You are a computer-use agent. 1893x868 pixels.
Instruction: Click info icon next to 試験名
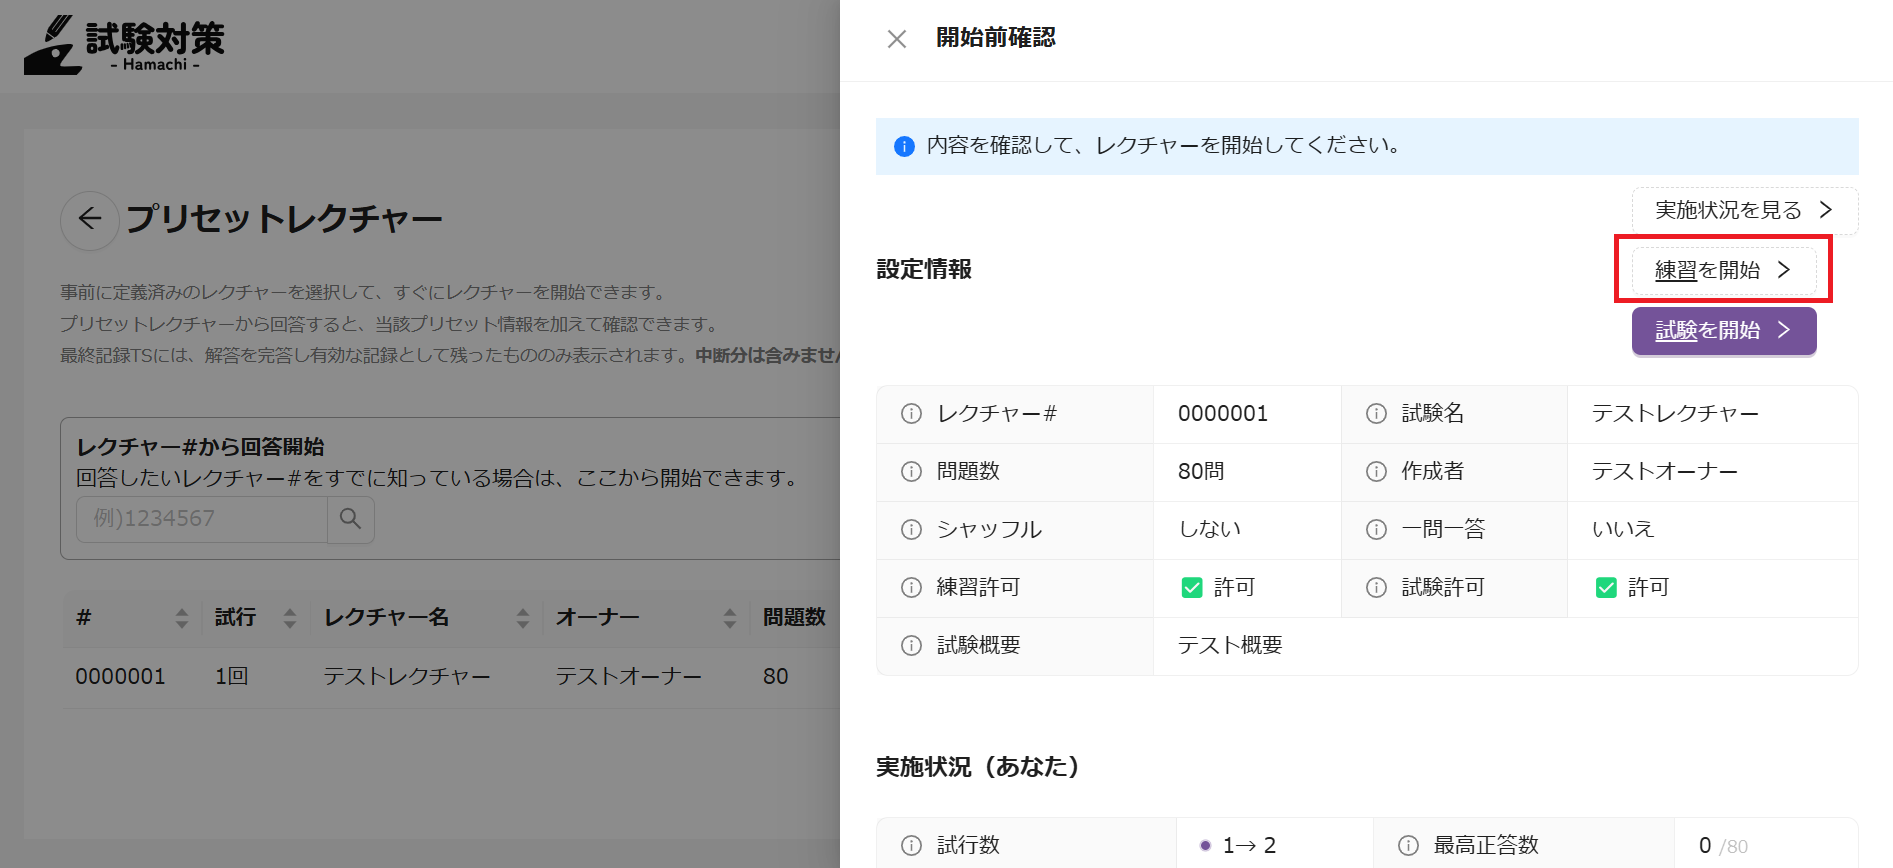tap(1376, 414)
